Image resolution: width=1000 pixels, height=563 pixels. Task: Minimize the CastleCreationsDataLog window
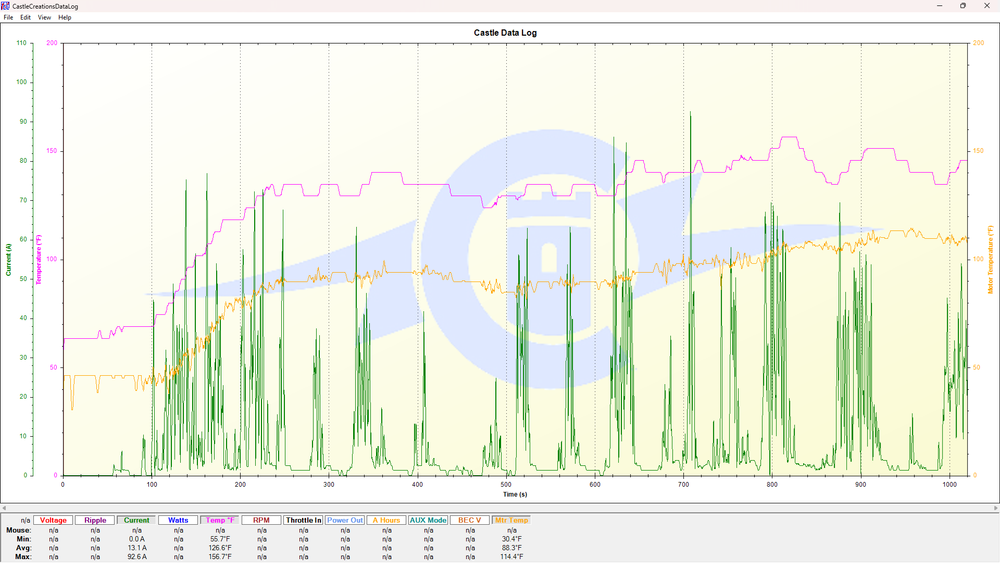(x=939, y=6)
